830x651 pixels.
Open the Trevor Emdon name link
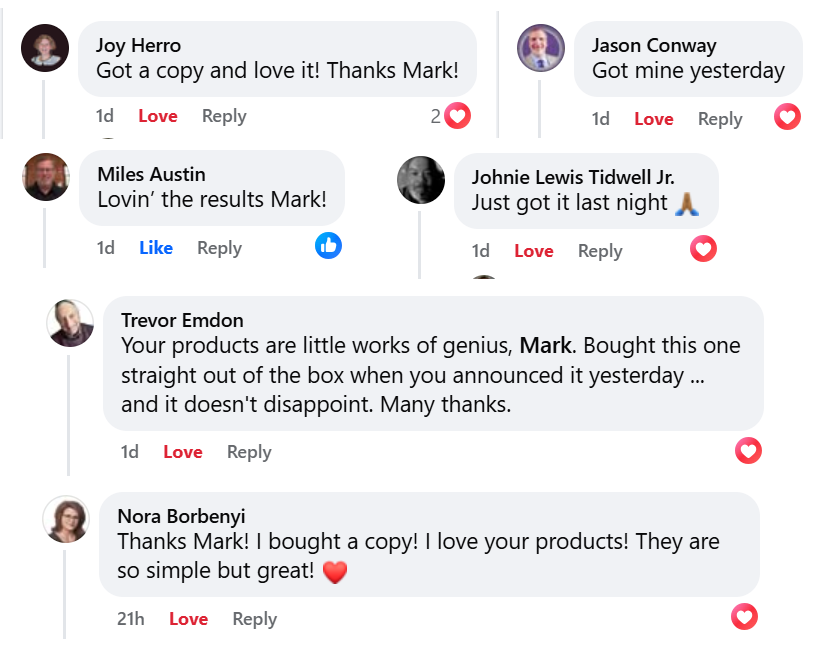pos(182,320)
